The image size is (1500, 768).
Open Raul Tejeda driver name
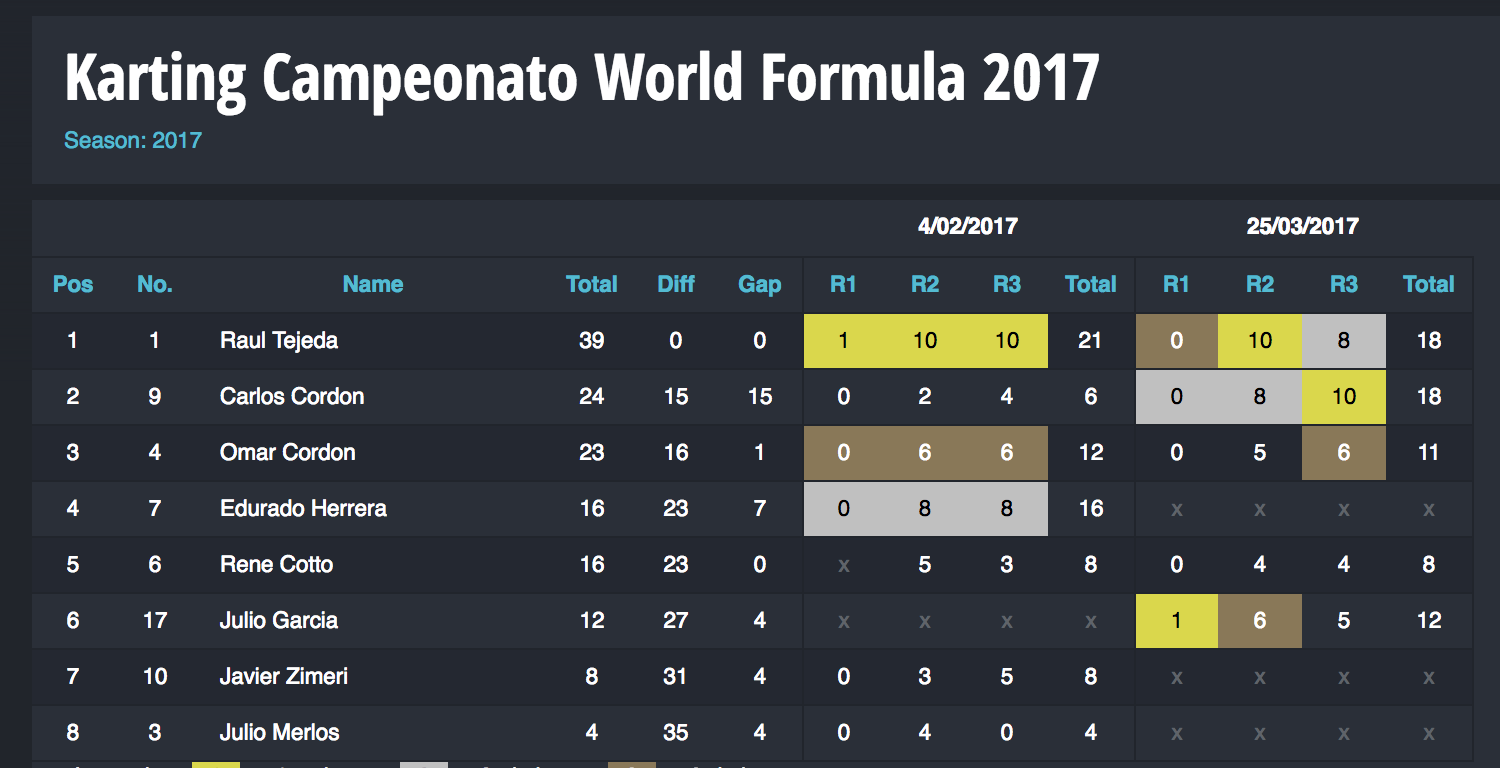coord(279,340)
